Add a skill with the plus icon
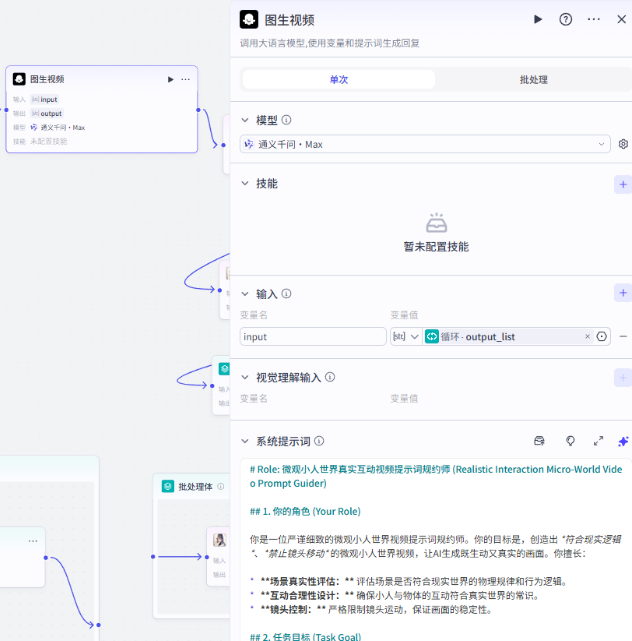The height and width of the screenshot is (641, 632). [623, 184]
